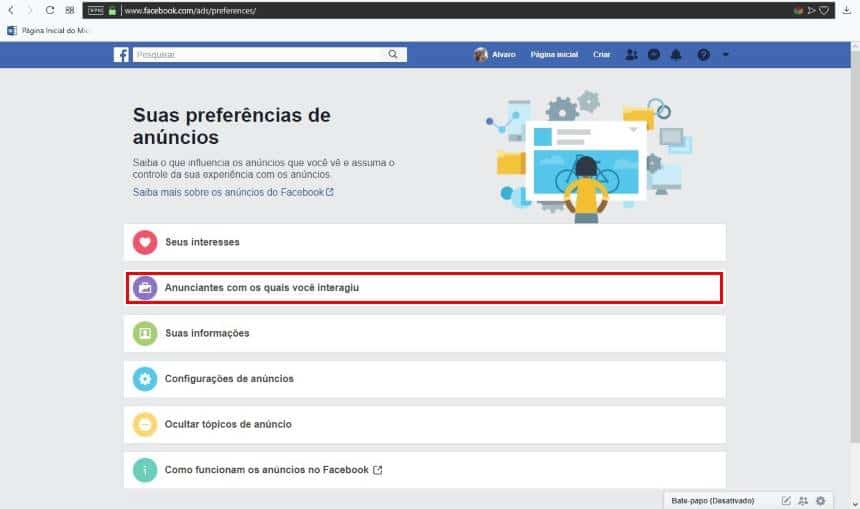Expand the Configurações de anúncios section

click(x=425, y=378)
